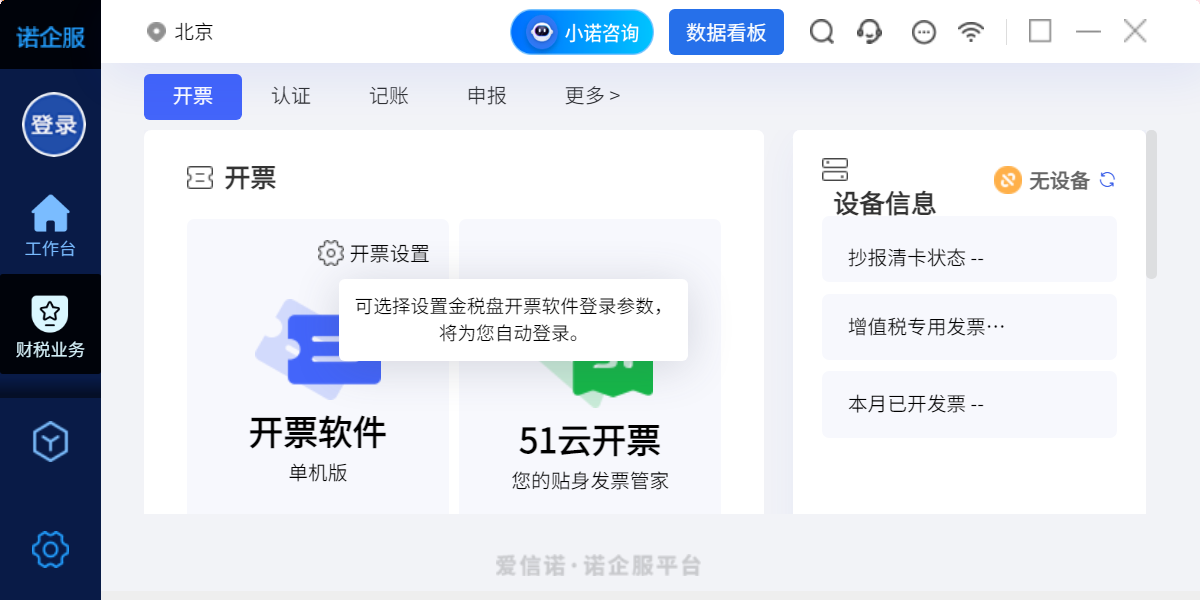Switch to the 认证 tab
Screen dimensions: 1200x600
pyautogui.click(x=290, y=95)
